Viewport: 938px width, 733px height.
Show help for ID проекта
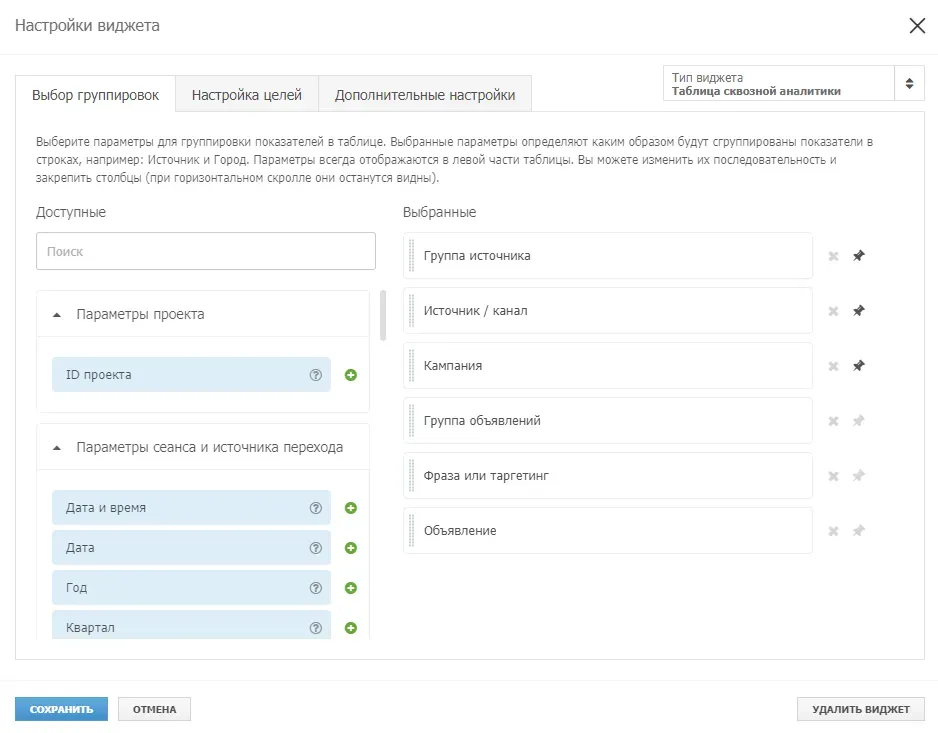pos(316,375)
